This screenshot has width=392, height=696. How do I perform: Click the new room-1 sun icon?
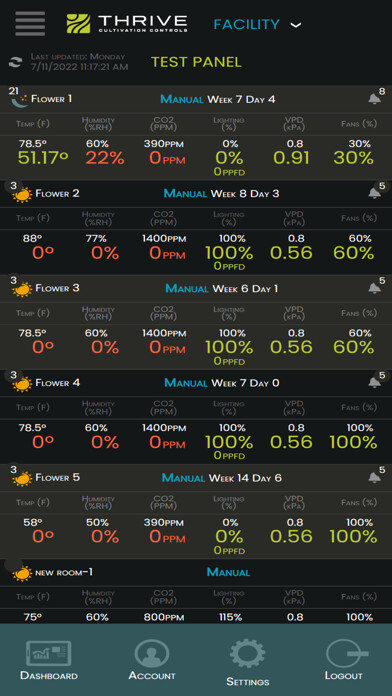coord(22,573)
